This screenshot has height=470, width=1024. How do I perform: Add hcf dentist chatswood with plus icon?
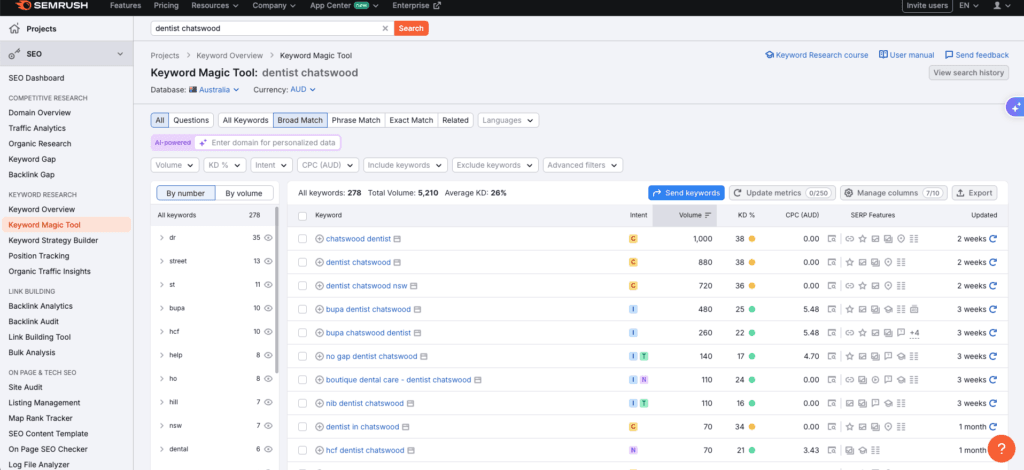pyautogui.click(x=319, y=450)
